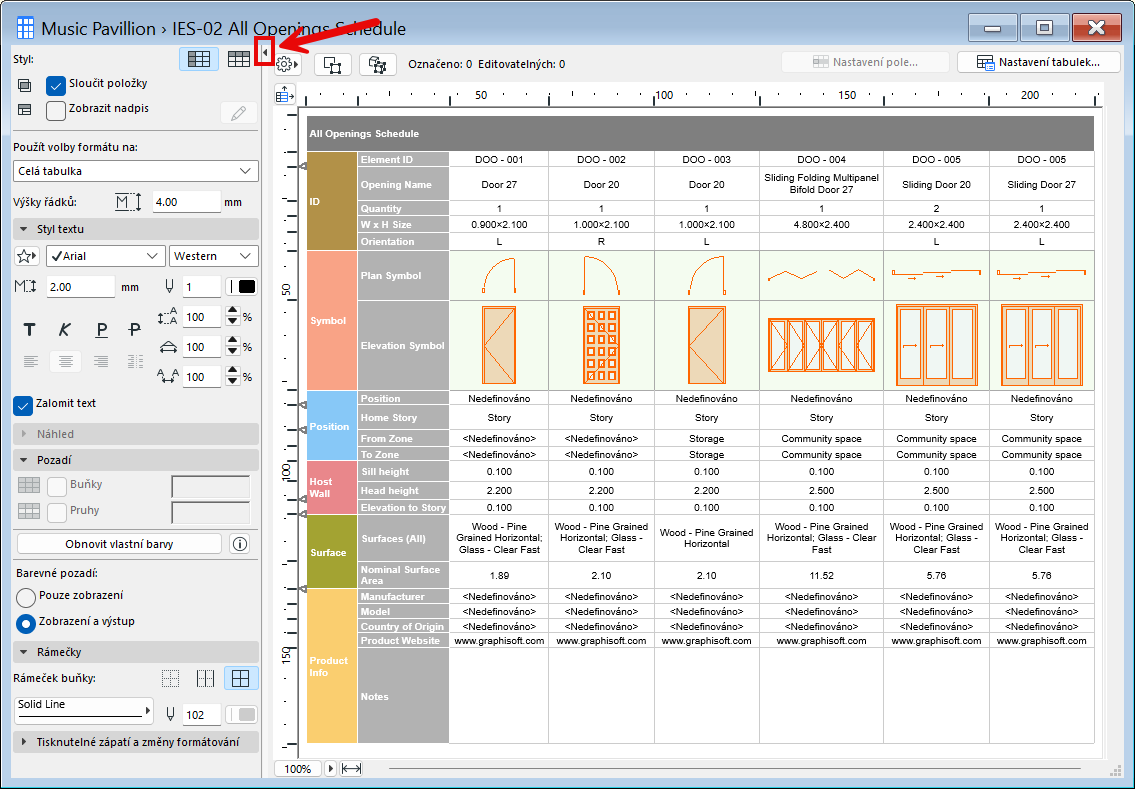The width and height of the screenshot is (1135, 789).
Task: Toggle italic text style (K icon)
Action: (65, 330)
